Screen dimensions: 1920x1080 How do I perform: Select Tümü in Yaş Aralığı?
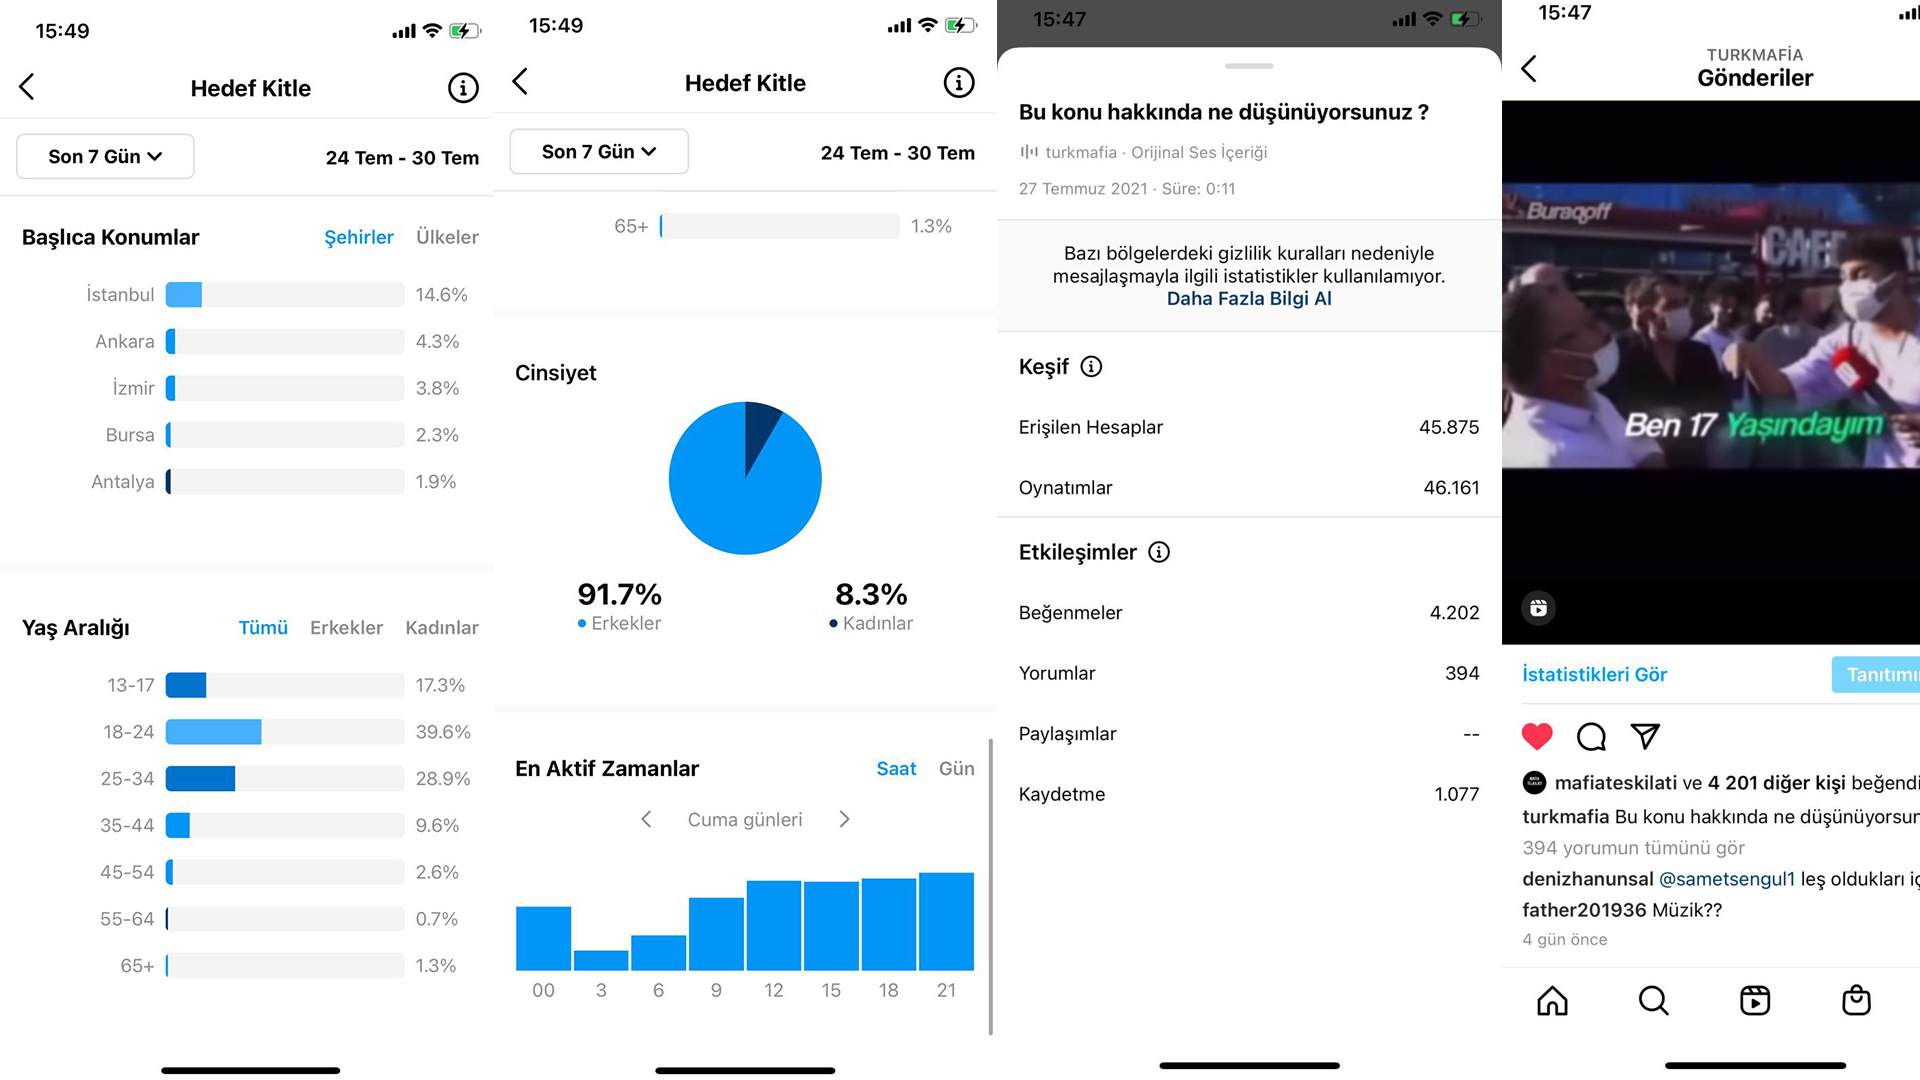pos(263,628)
